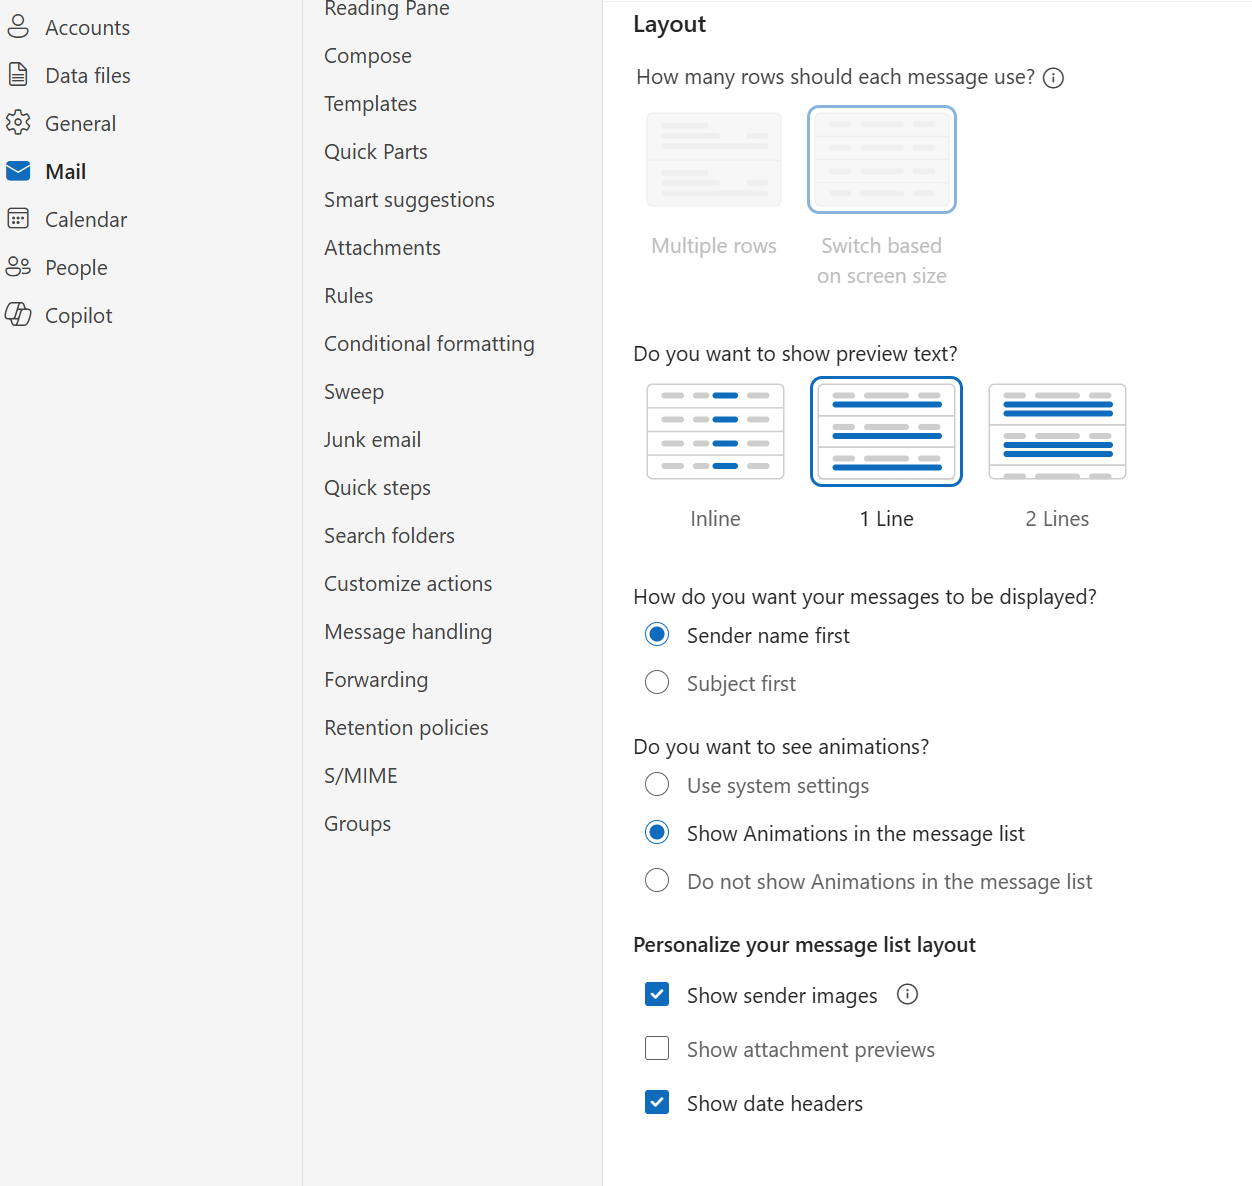
Task: Open Copilot settings
Action: coord(78,316)
